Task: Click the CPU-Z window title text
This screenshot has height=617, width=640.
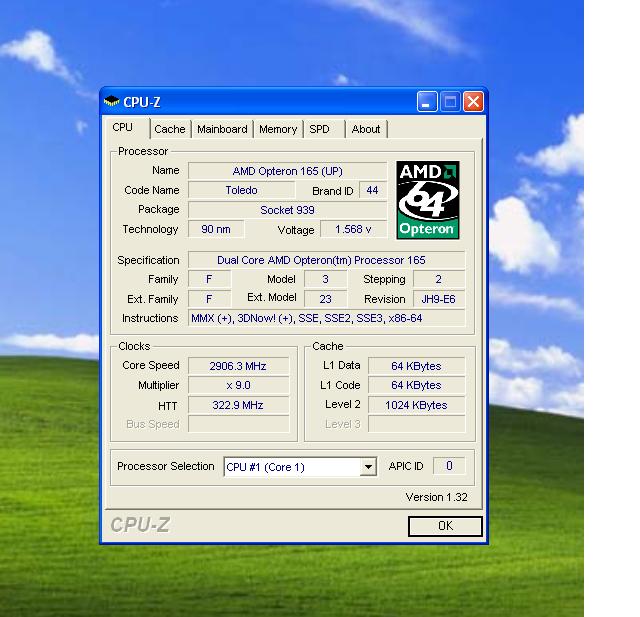Action: click(x=142, y=102)
